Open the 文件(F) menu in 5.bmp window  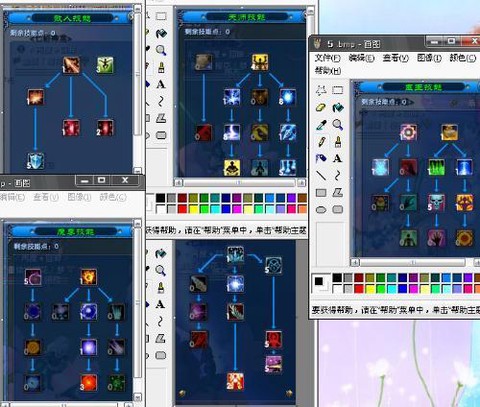point(327,58)
